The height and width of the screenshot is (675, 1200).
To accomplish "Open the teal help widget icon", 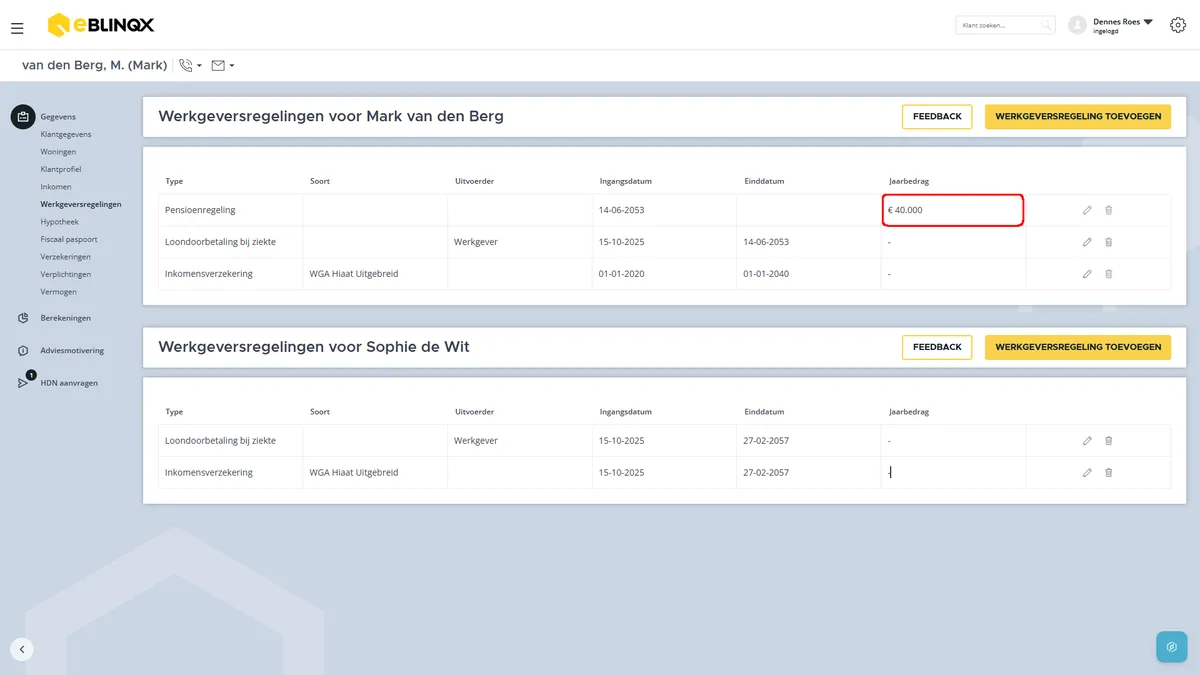I will click(x=1171, y=647).
